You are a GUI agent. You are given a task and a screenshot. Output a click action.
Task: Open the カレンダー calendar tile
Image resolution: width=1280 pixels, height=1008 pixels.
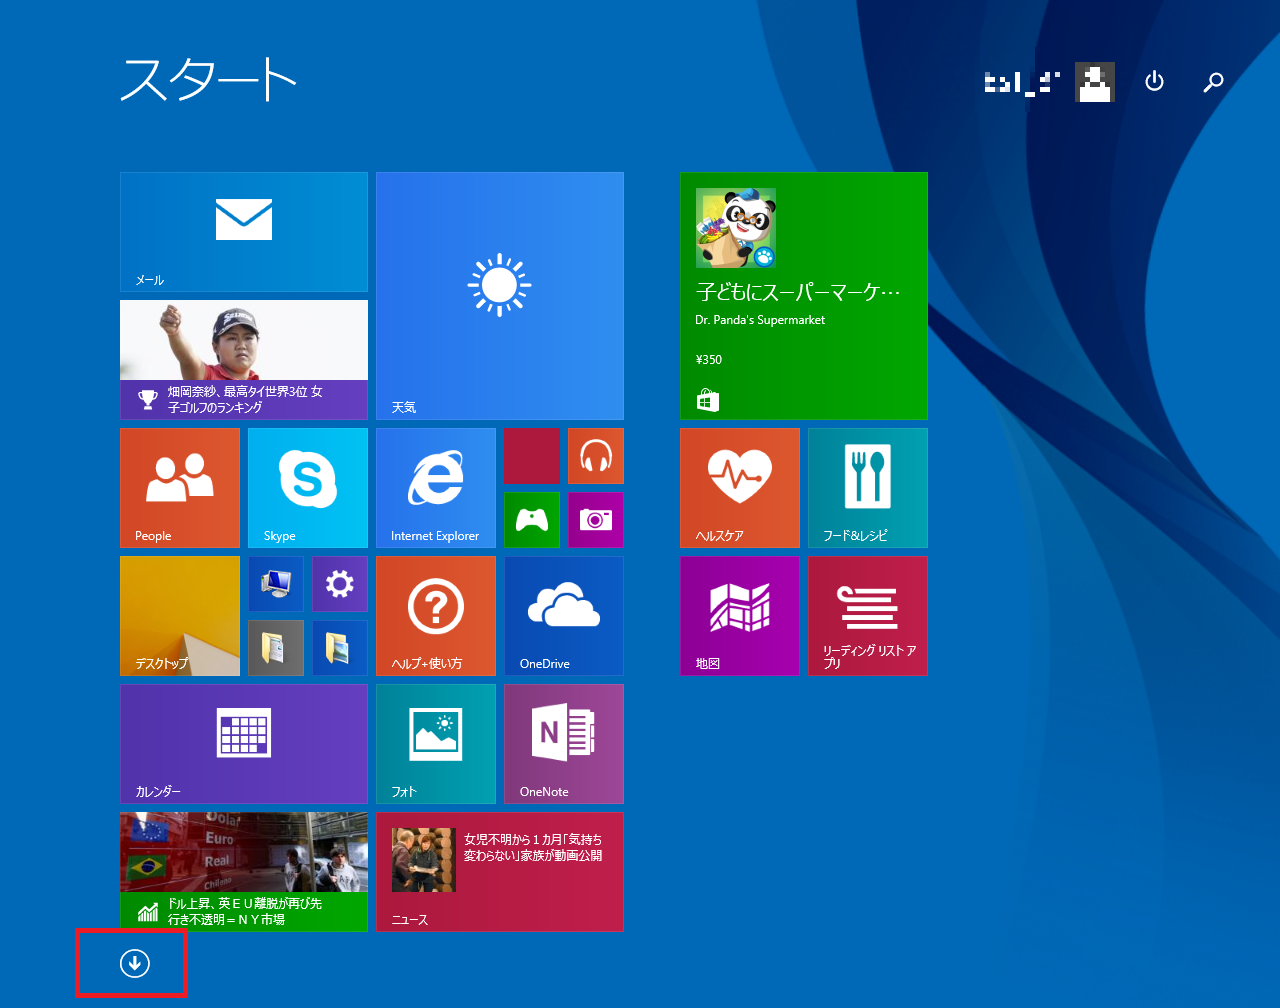pyautogui.click(x=244, y=744)
